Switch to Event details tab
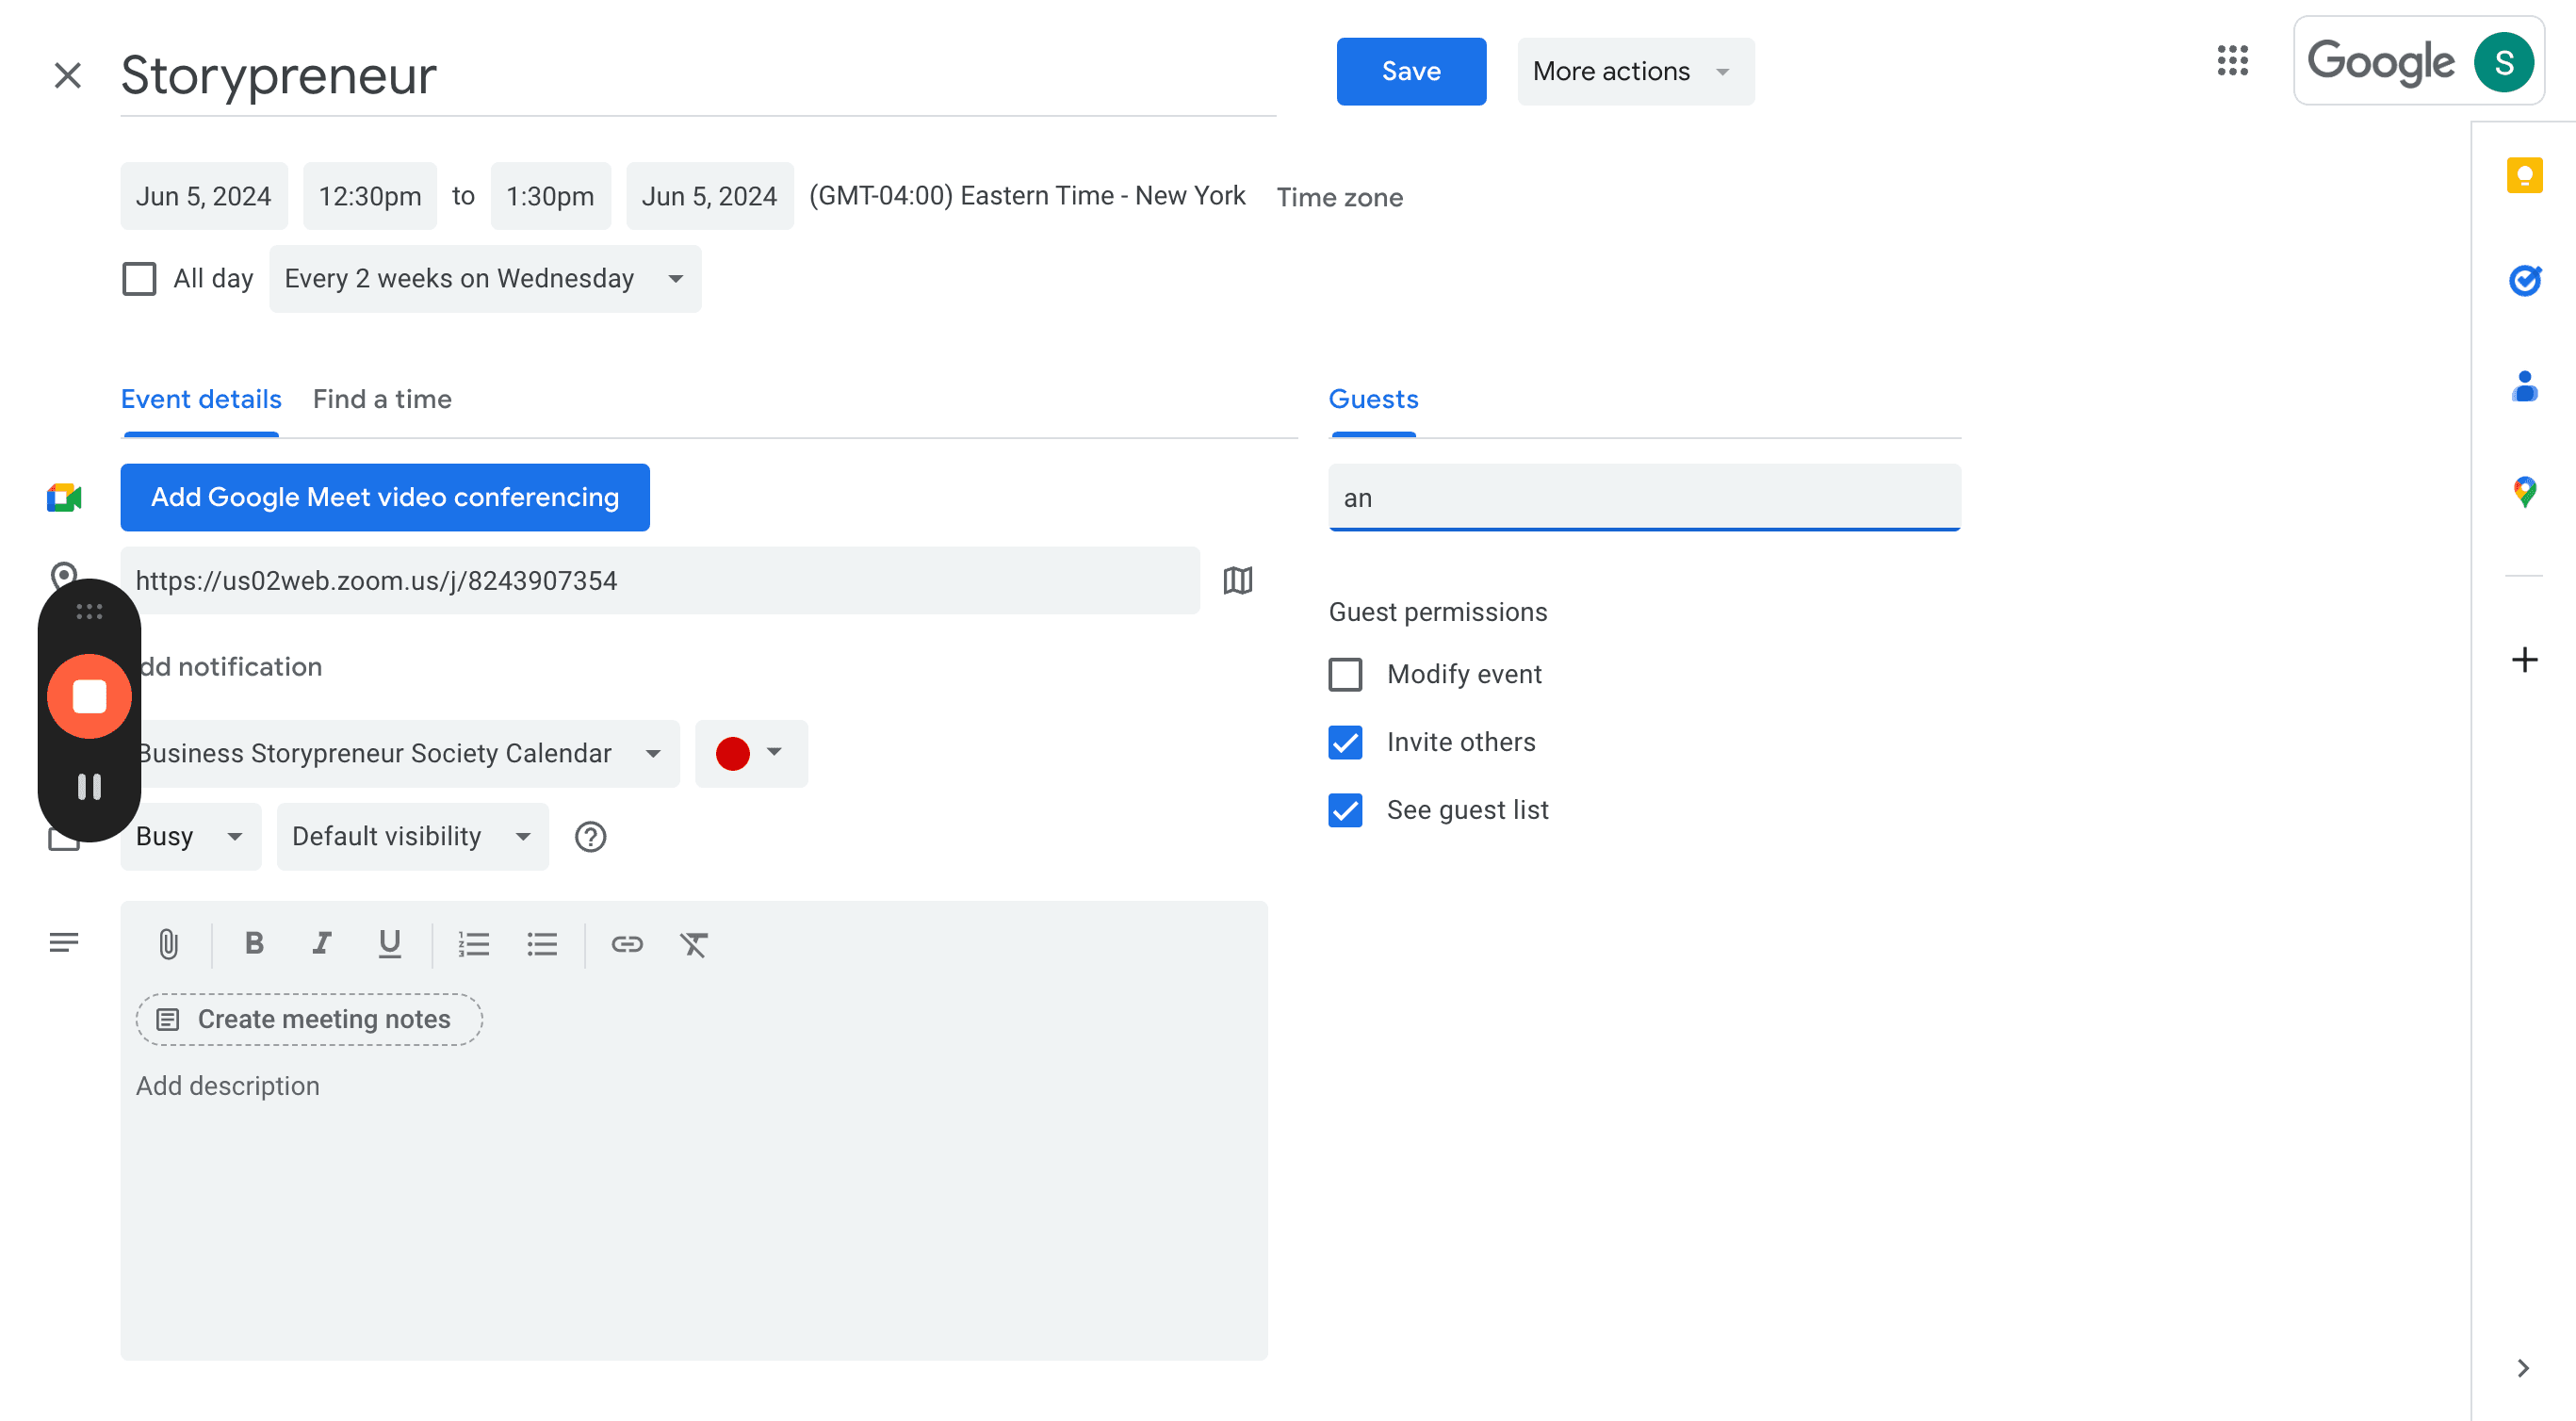 [201, 399]
